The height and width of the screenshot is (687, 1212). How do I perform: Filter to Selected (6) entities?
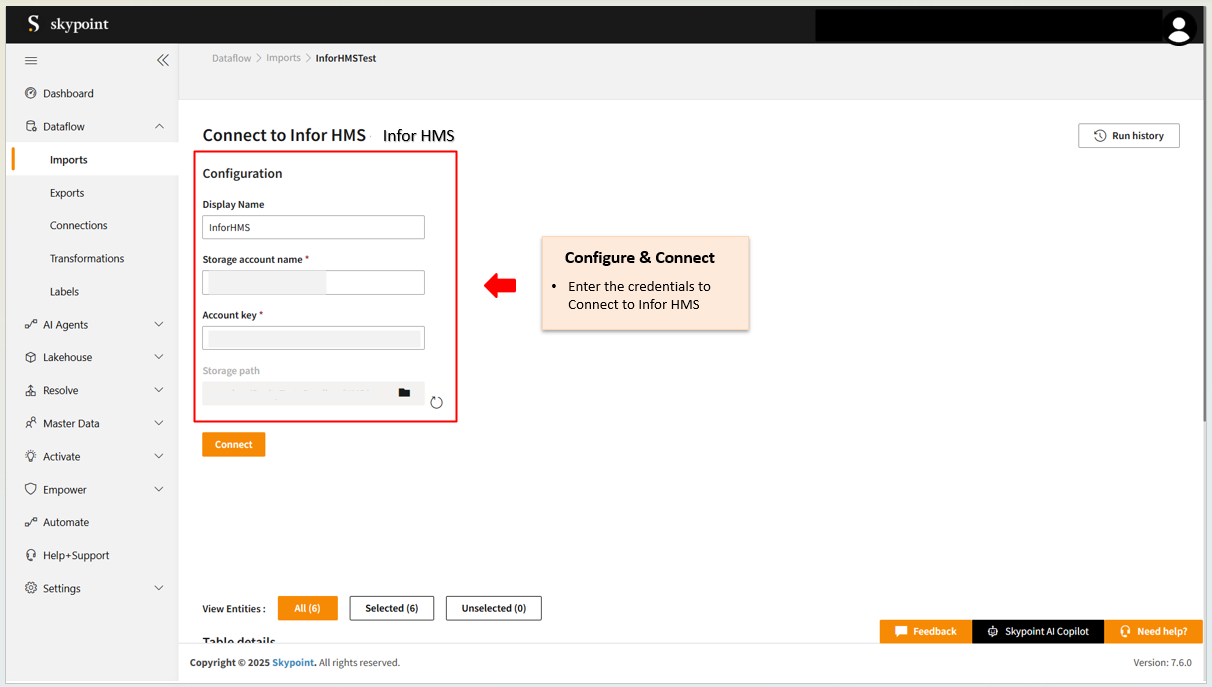pos(391,608)
